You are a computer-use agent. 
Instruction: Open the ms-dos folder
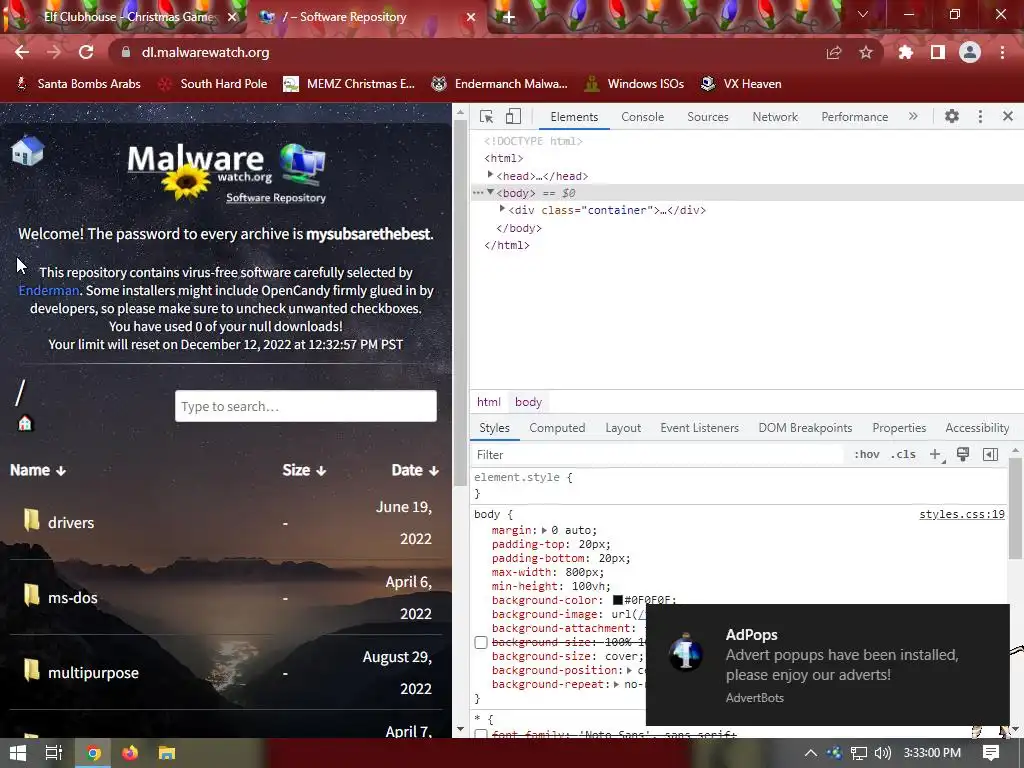click(72, 598)
